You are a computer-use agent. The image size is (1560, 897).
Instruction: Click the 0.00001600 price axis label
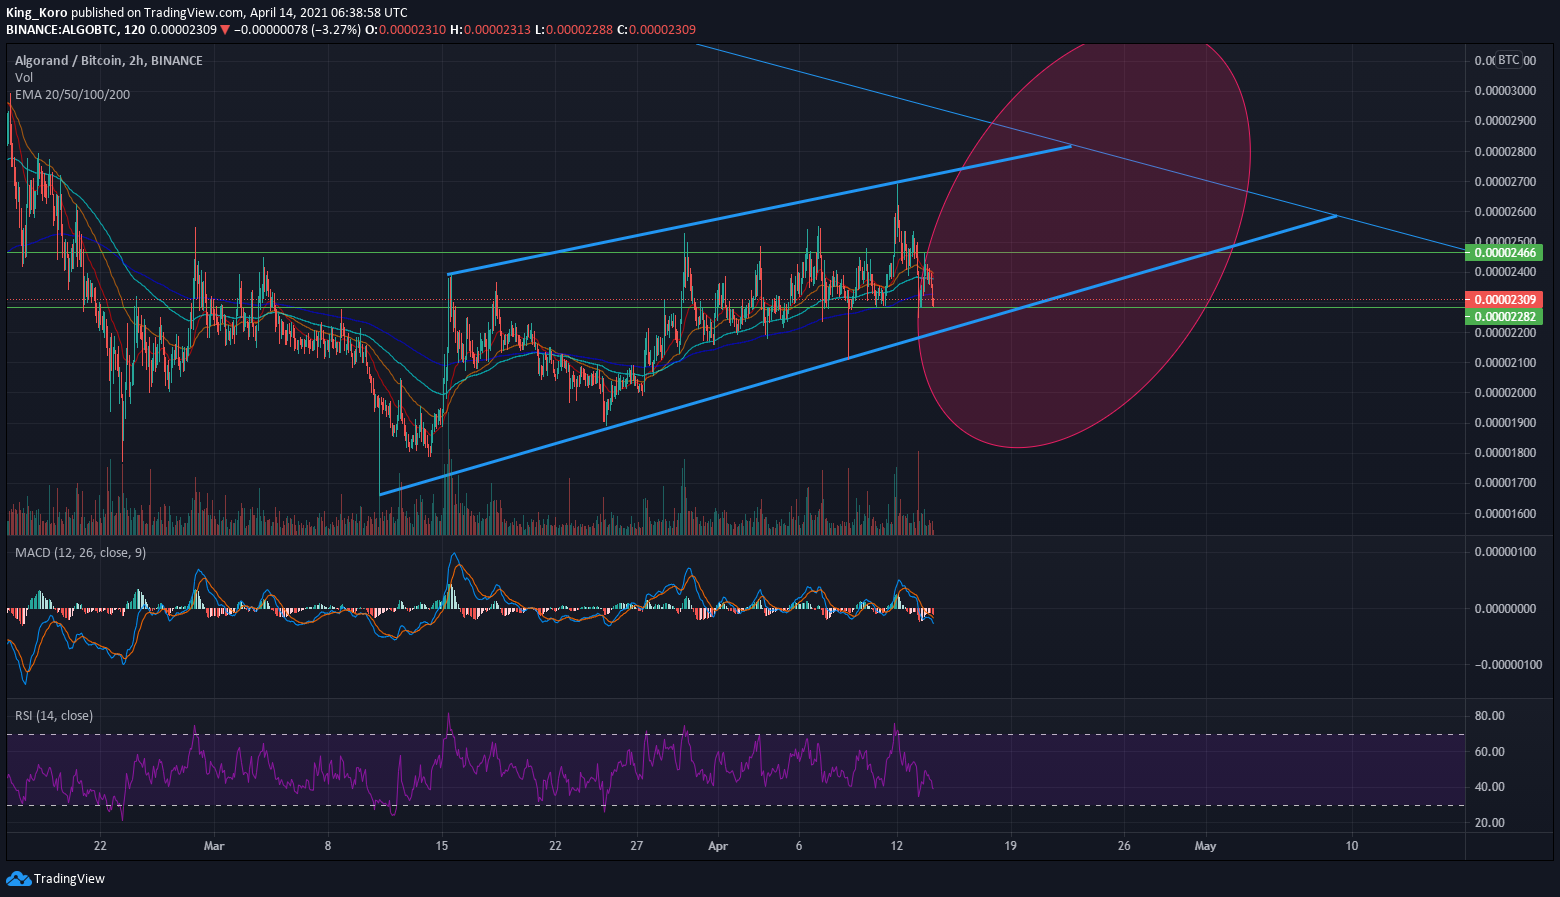click(1505, 513)
